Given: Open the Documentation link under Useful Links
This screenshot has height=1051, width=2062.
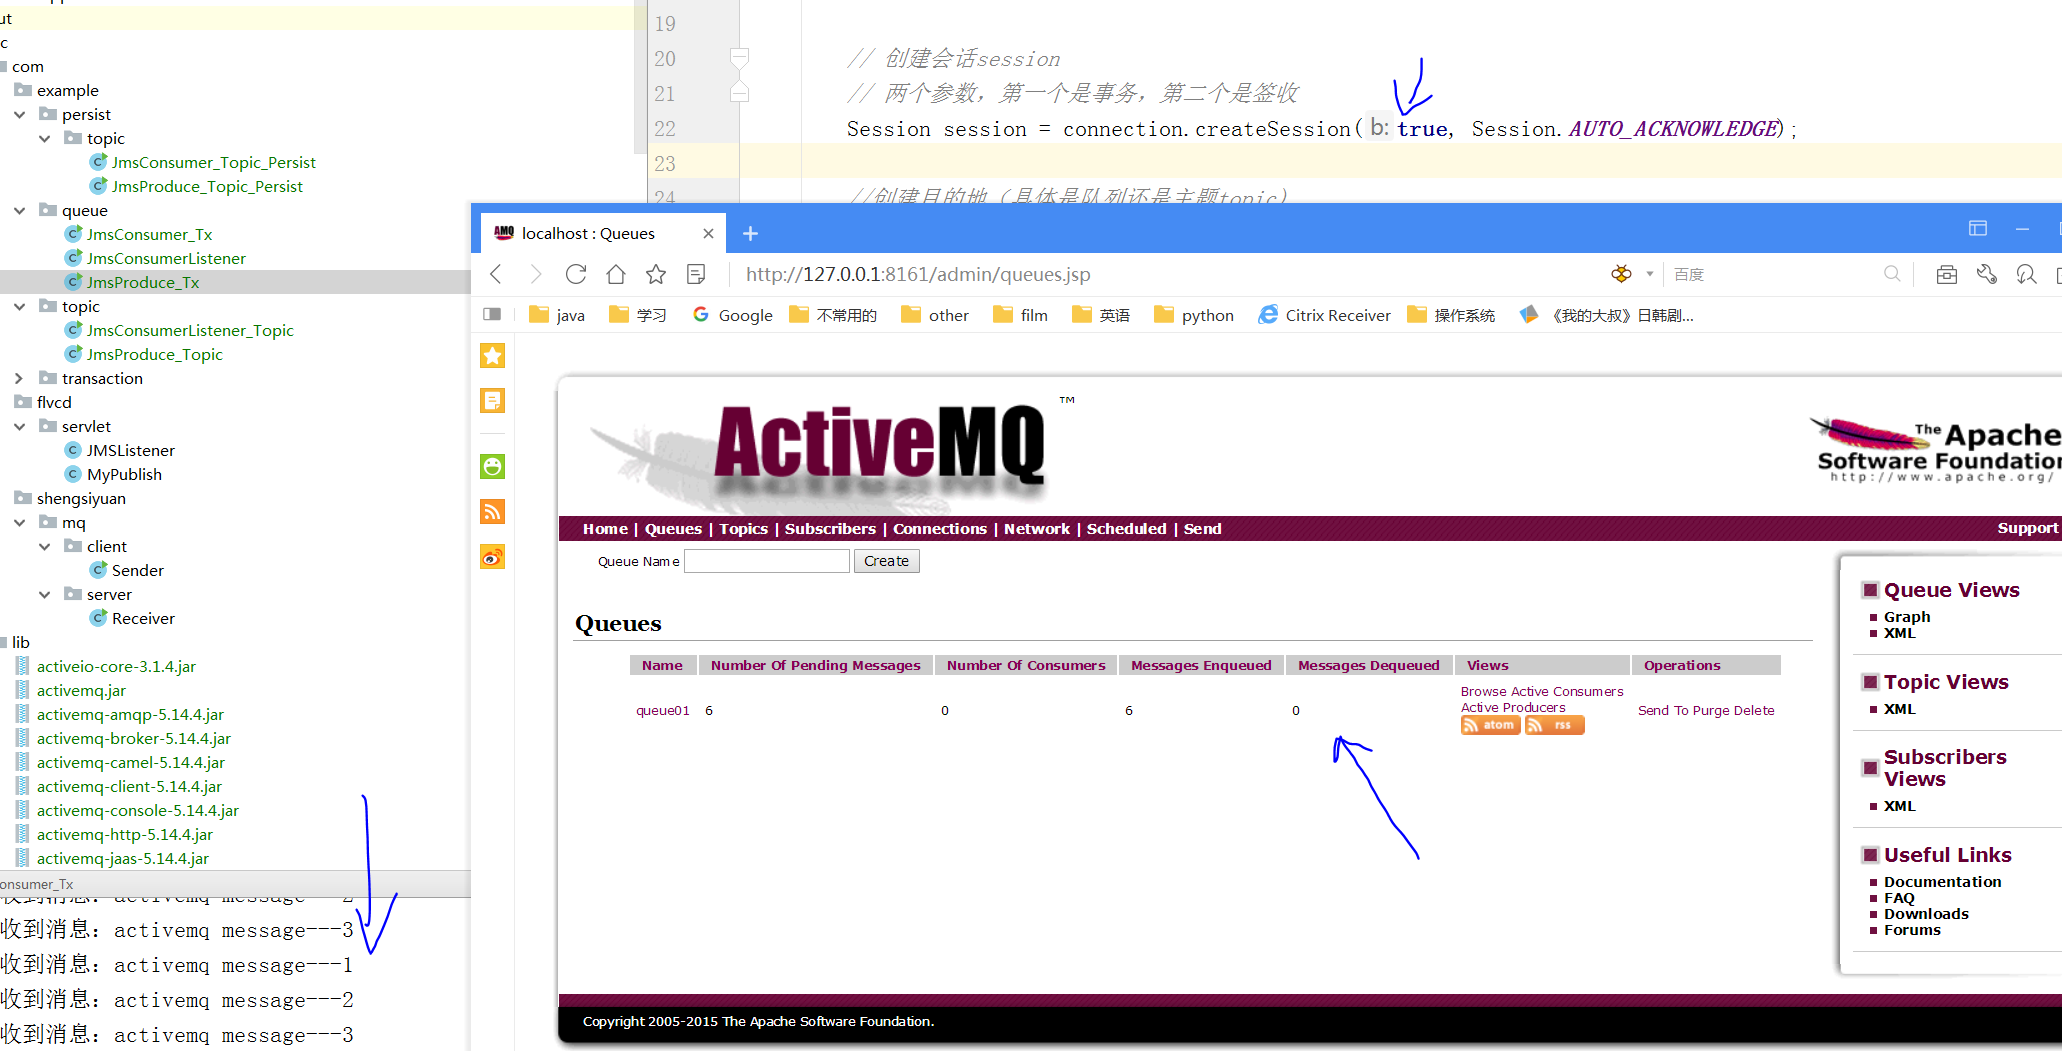Looking at the screenshot, I should (x=1941, y=881).
